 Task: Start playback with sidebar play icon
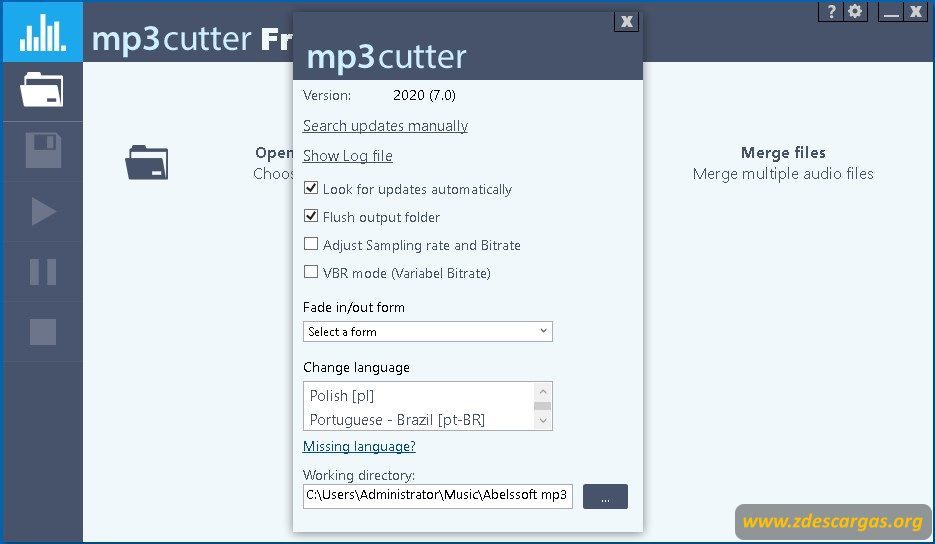coord(43,211)
